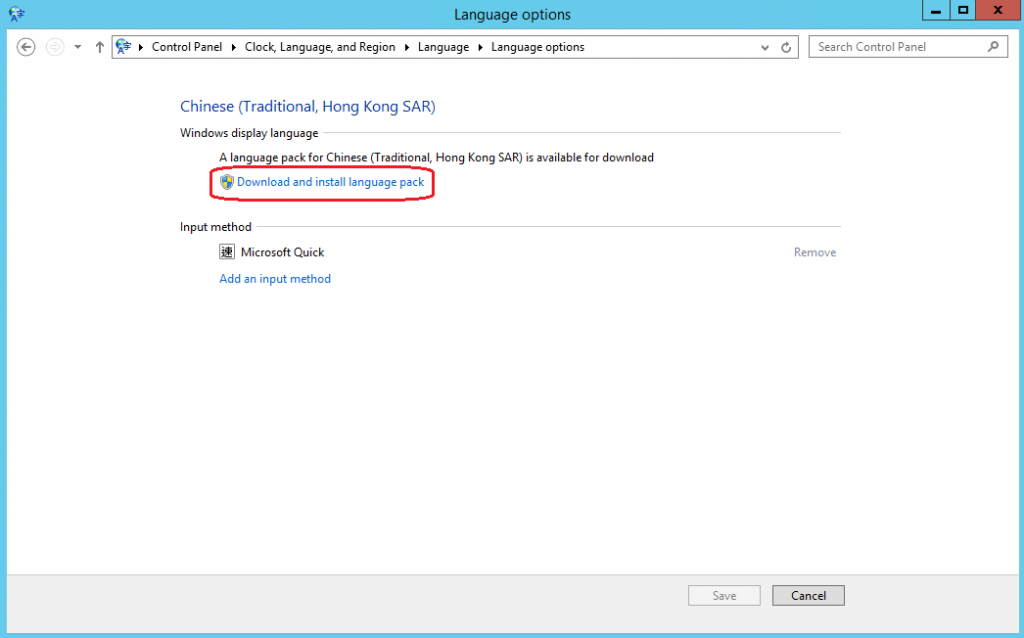This screenshot has width=1024, height=638.
Task: Click the Cancel button
Action: pos(808,596)
